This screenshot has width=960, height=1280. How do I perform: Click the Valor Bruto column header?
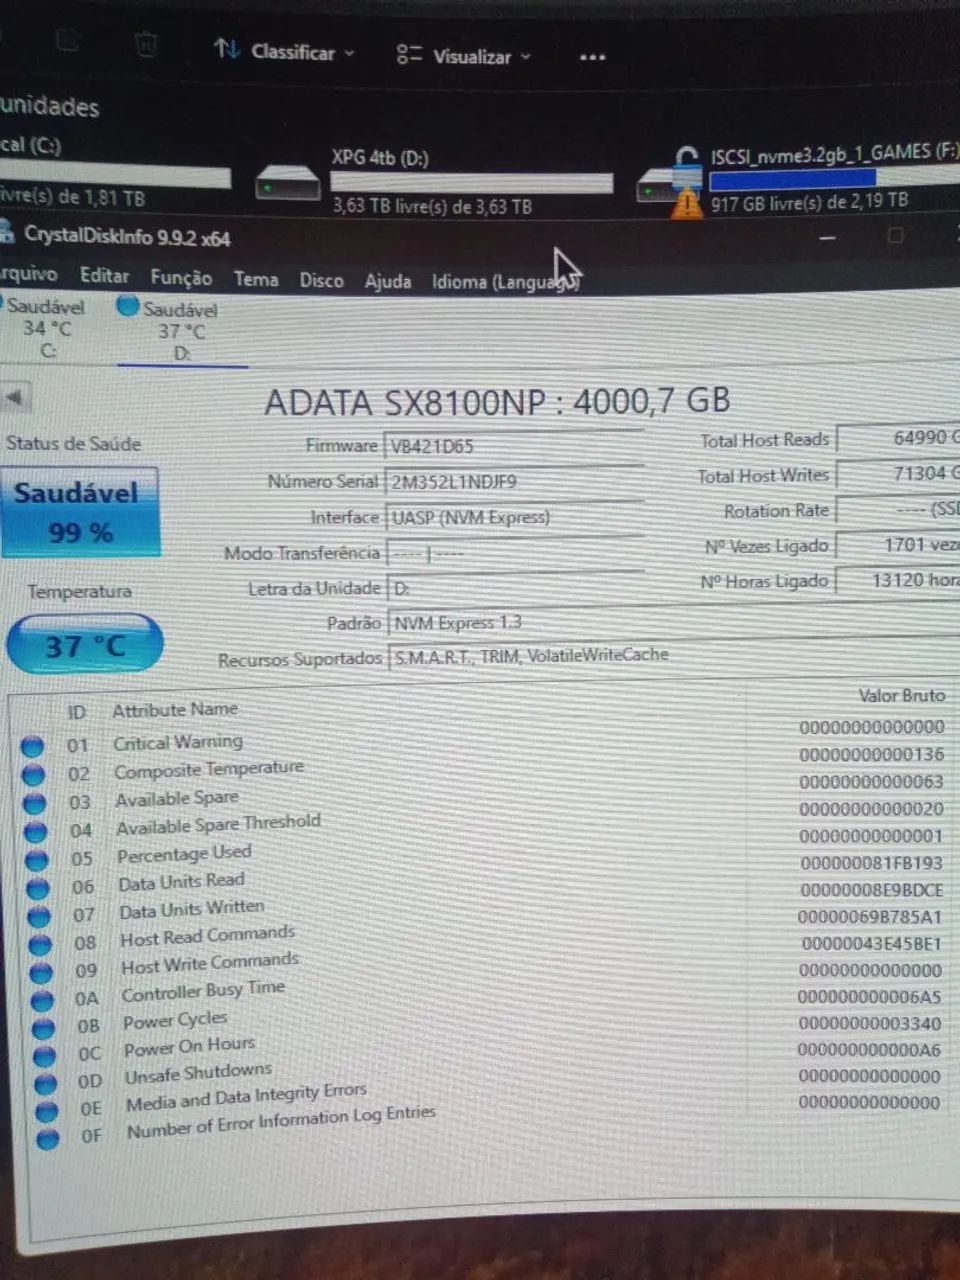[902, 695]
